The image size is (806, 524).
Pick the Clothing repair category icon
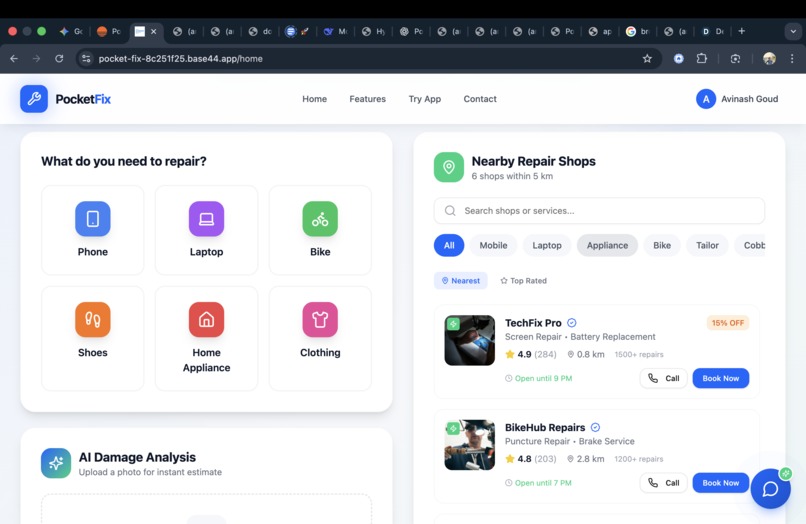pyautogui.click(x=320, y=319)
